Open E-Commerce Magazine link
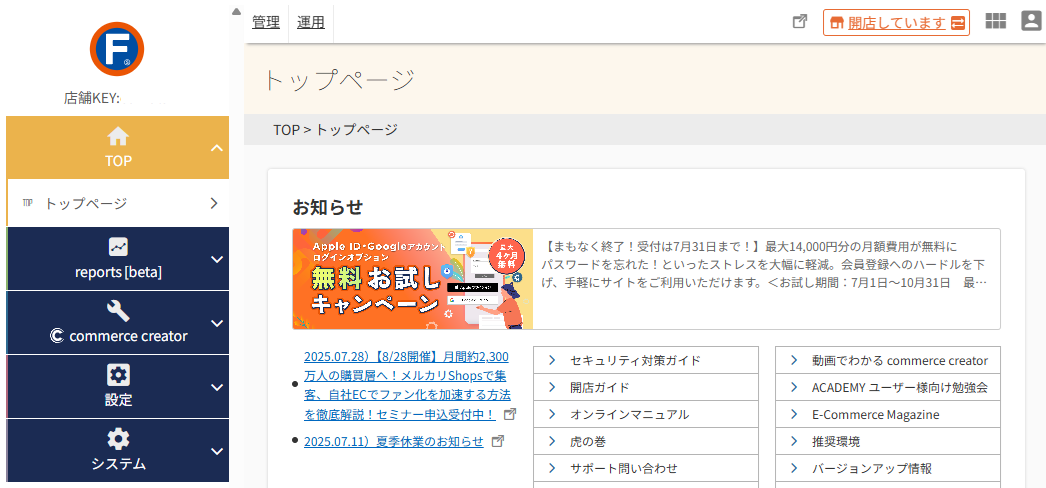 [x=875, y=415]
